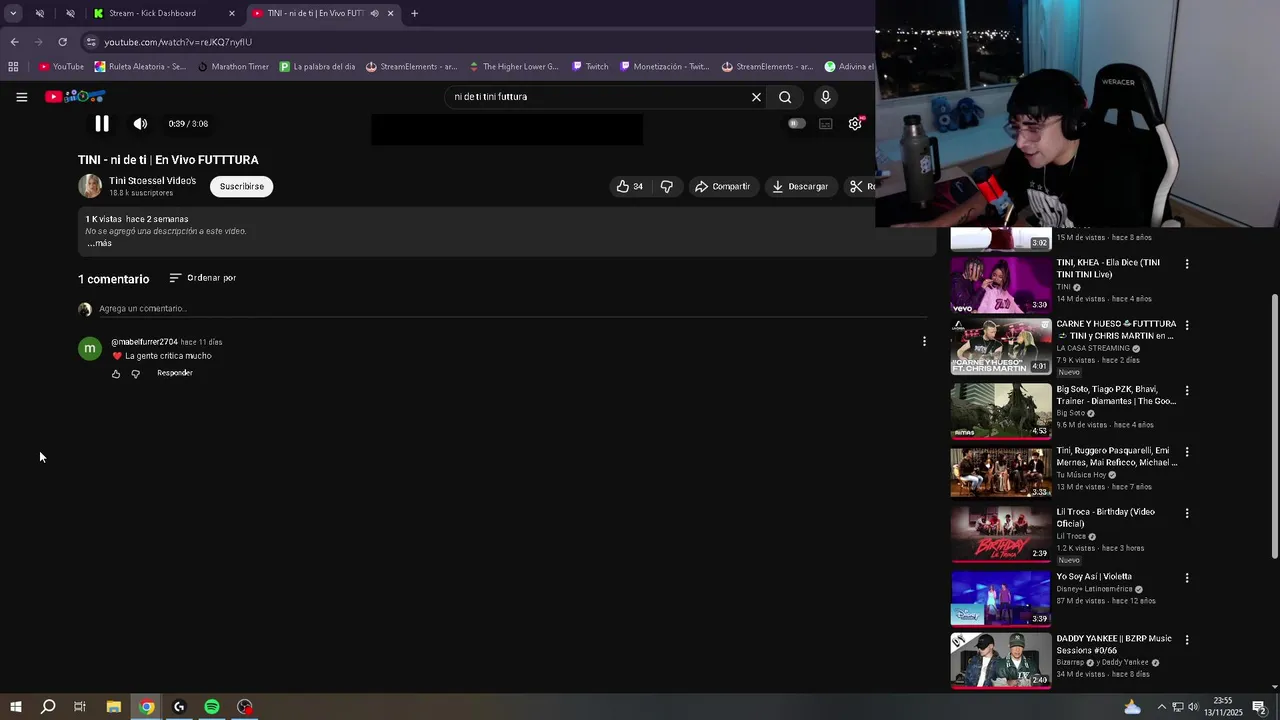Open File Explorer from the taskbar
The width and height of the screenshot is (1280, 720).
click(113, 707)
